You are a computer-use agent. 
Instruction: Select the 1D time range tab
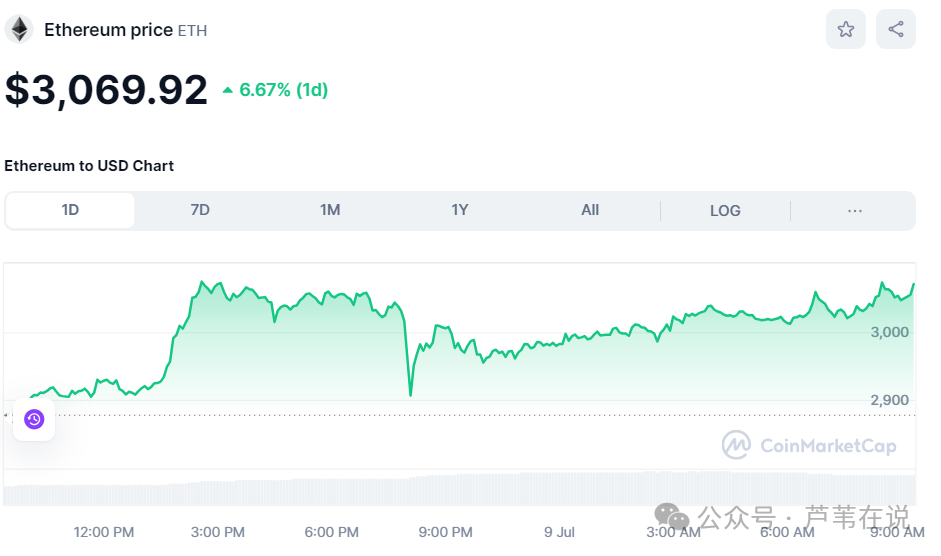(70, 210)
